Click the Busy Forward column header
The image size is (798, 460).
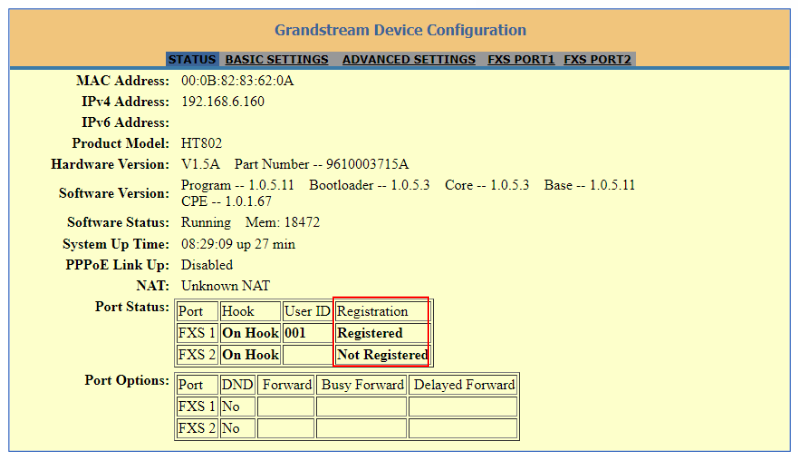pyautogui.click(x=361, y=385)
